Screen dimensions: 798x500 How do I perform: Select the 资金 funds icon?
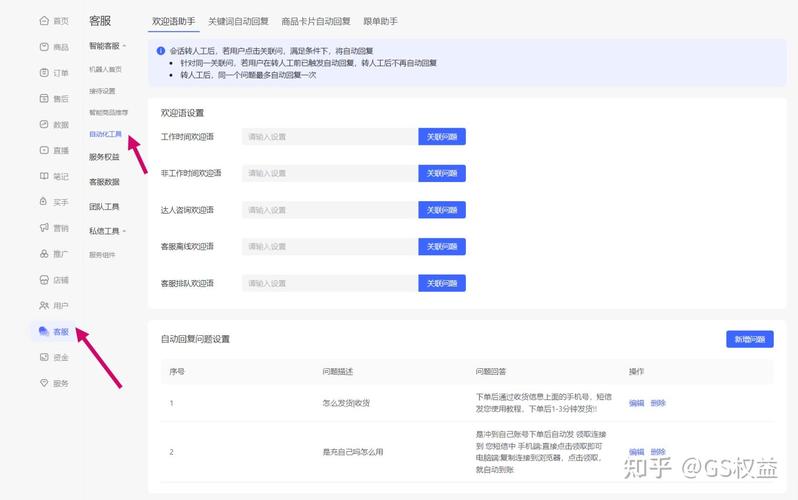[44, 357]
